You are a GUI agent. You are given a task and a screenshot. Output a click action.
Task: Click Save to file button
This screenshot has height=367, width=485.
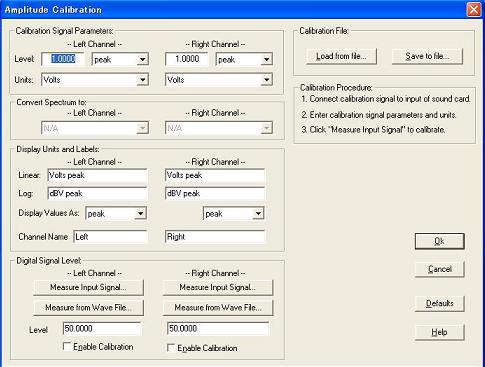(427, 56)
